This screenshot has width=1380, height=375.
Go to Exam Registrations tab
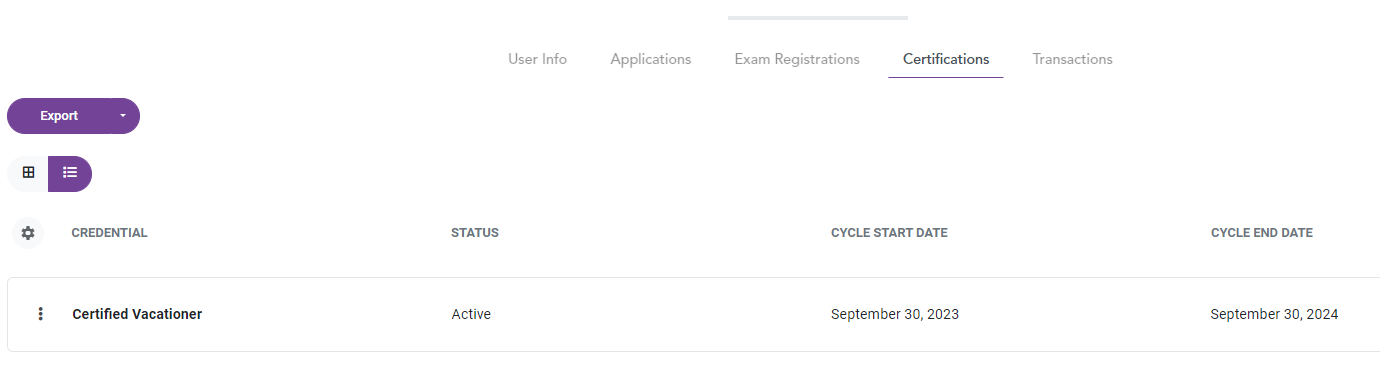coord(797,59)
